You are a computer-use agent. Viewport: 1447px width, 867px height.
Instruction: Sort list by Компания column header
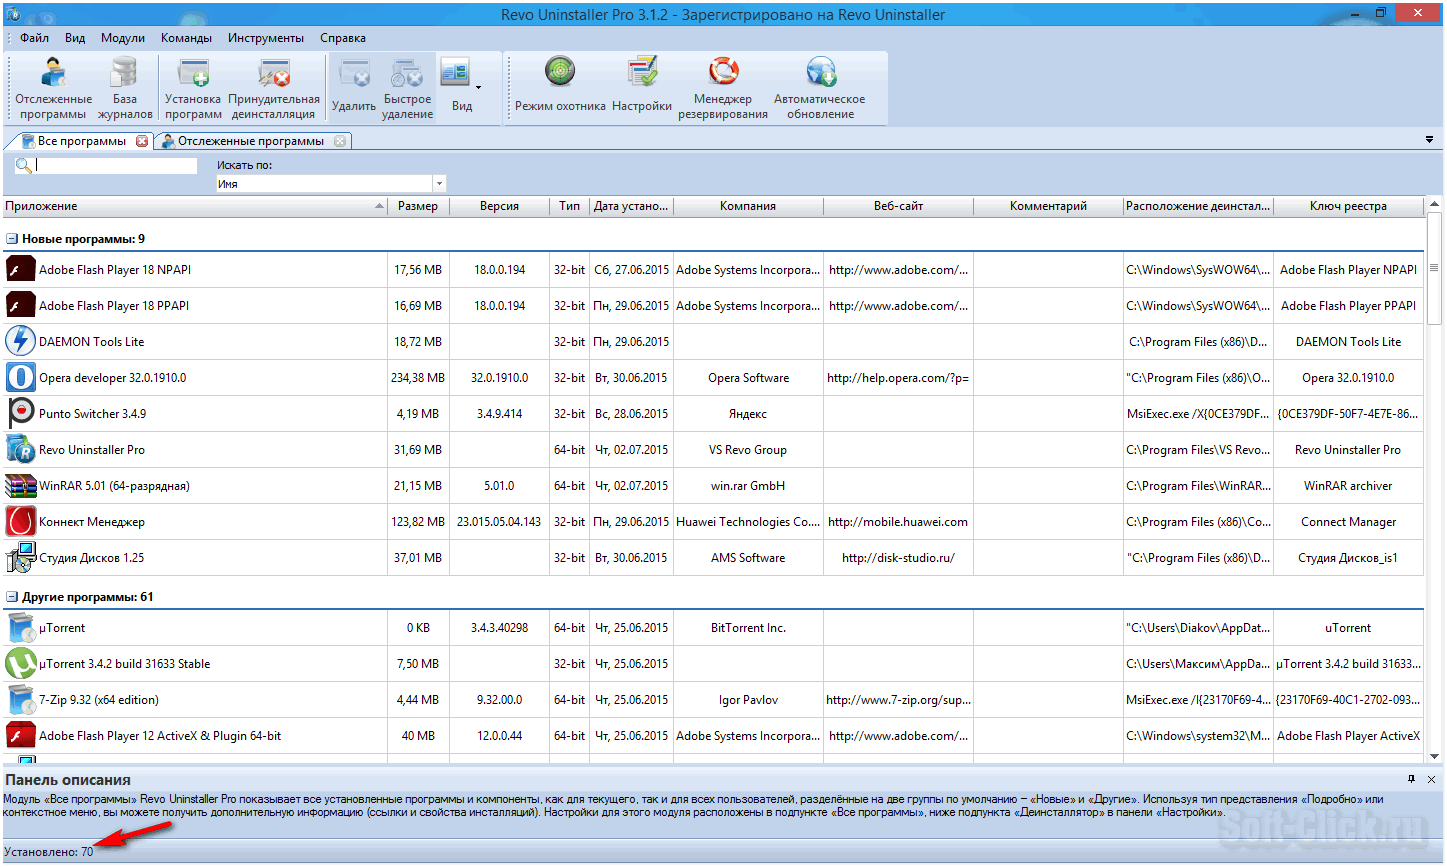pos(747,206)
